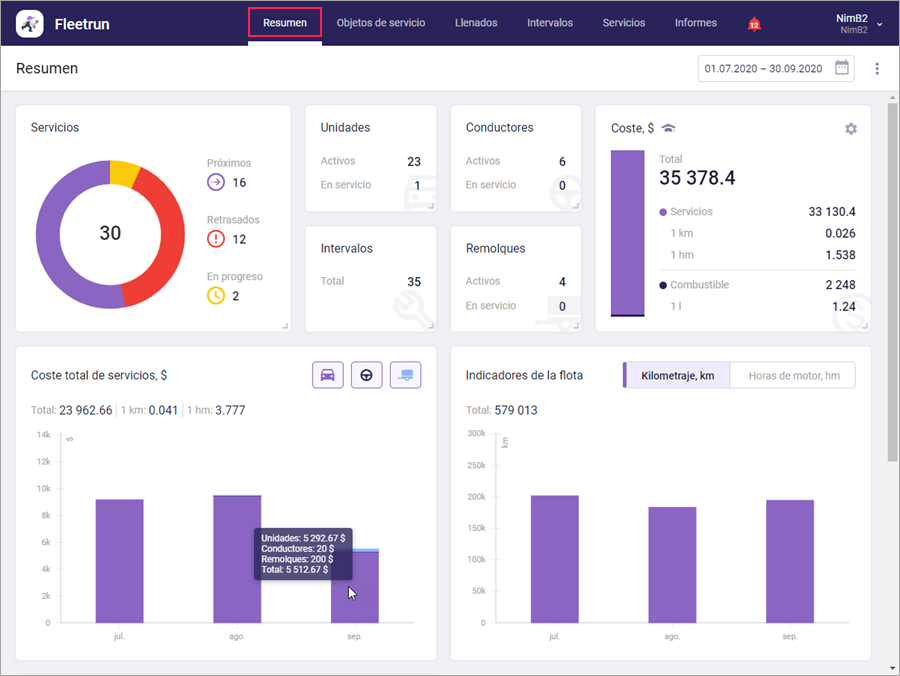Toggle the drivers steering wheel filter

[366, 375]
